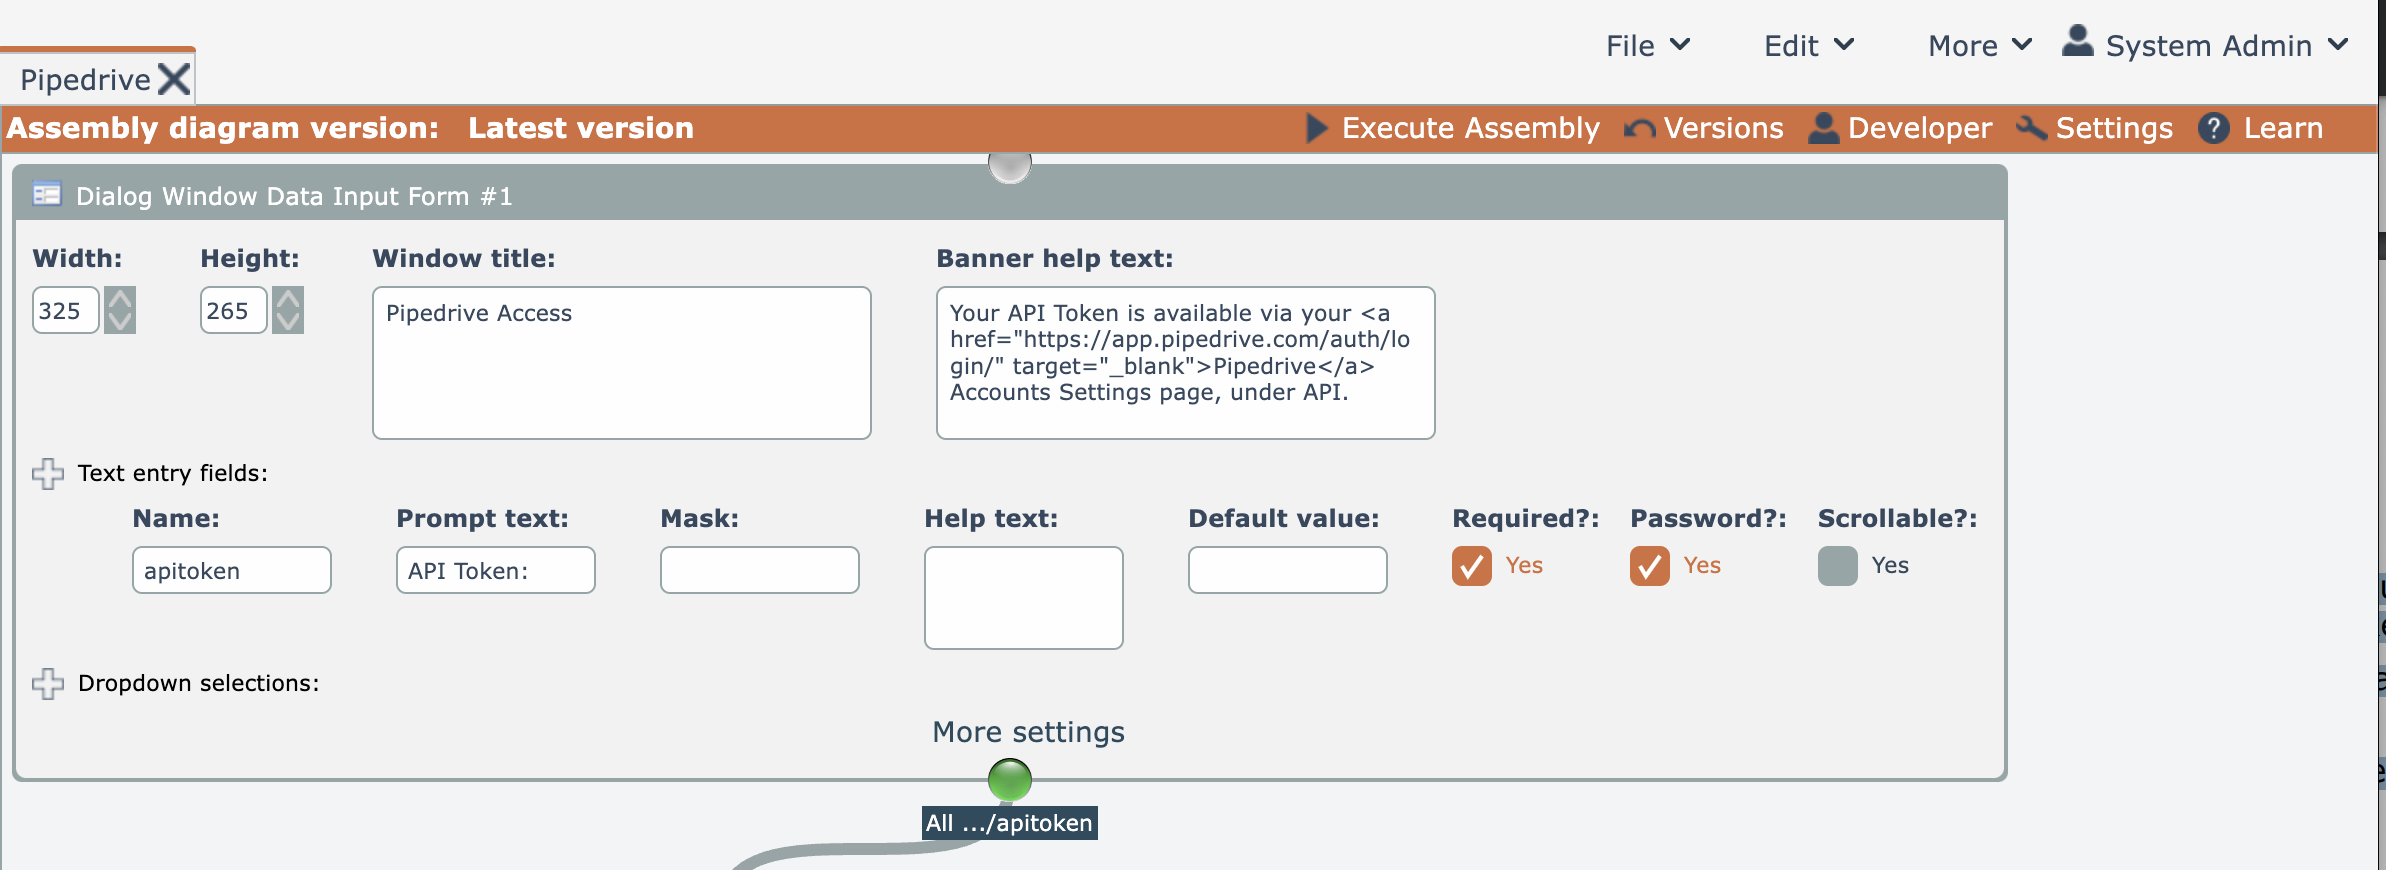Click the Window title text field

[x=621, y=362]
